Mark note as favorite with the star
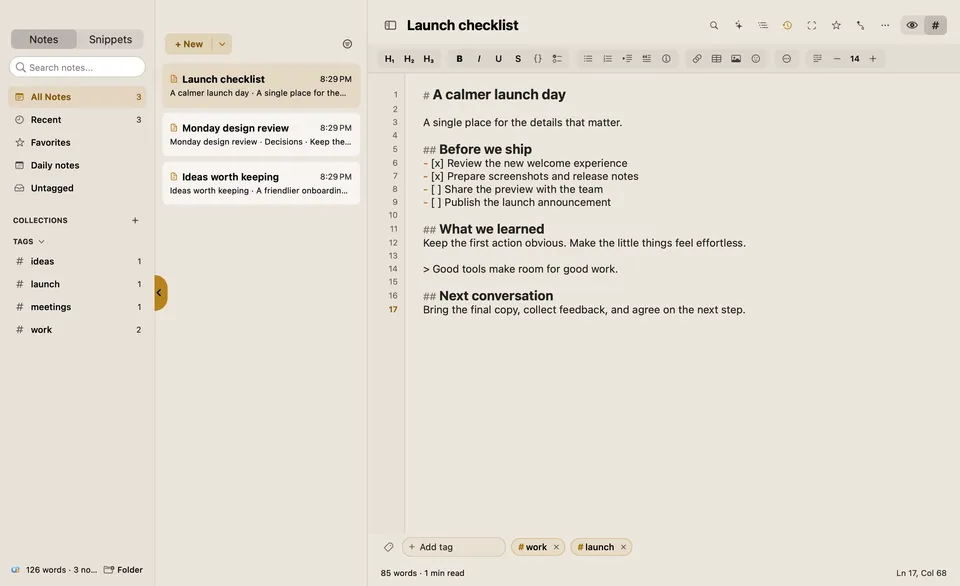This screenshot has height=586, width=960. tap(836, 25)
